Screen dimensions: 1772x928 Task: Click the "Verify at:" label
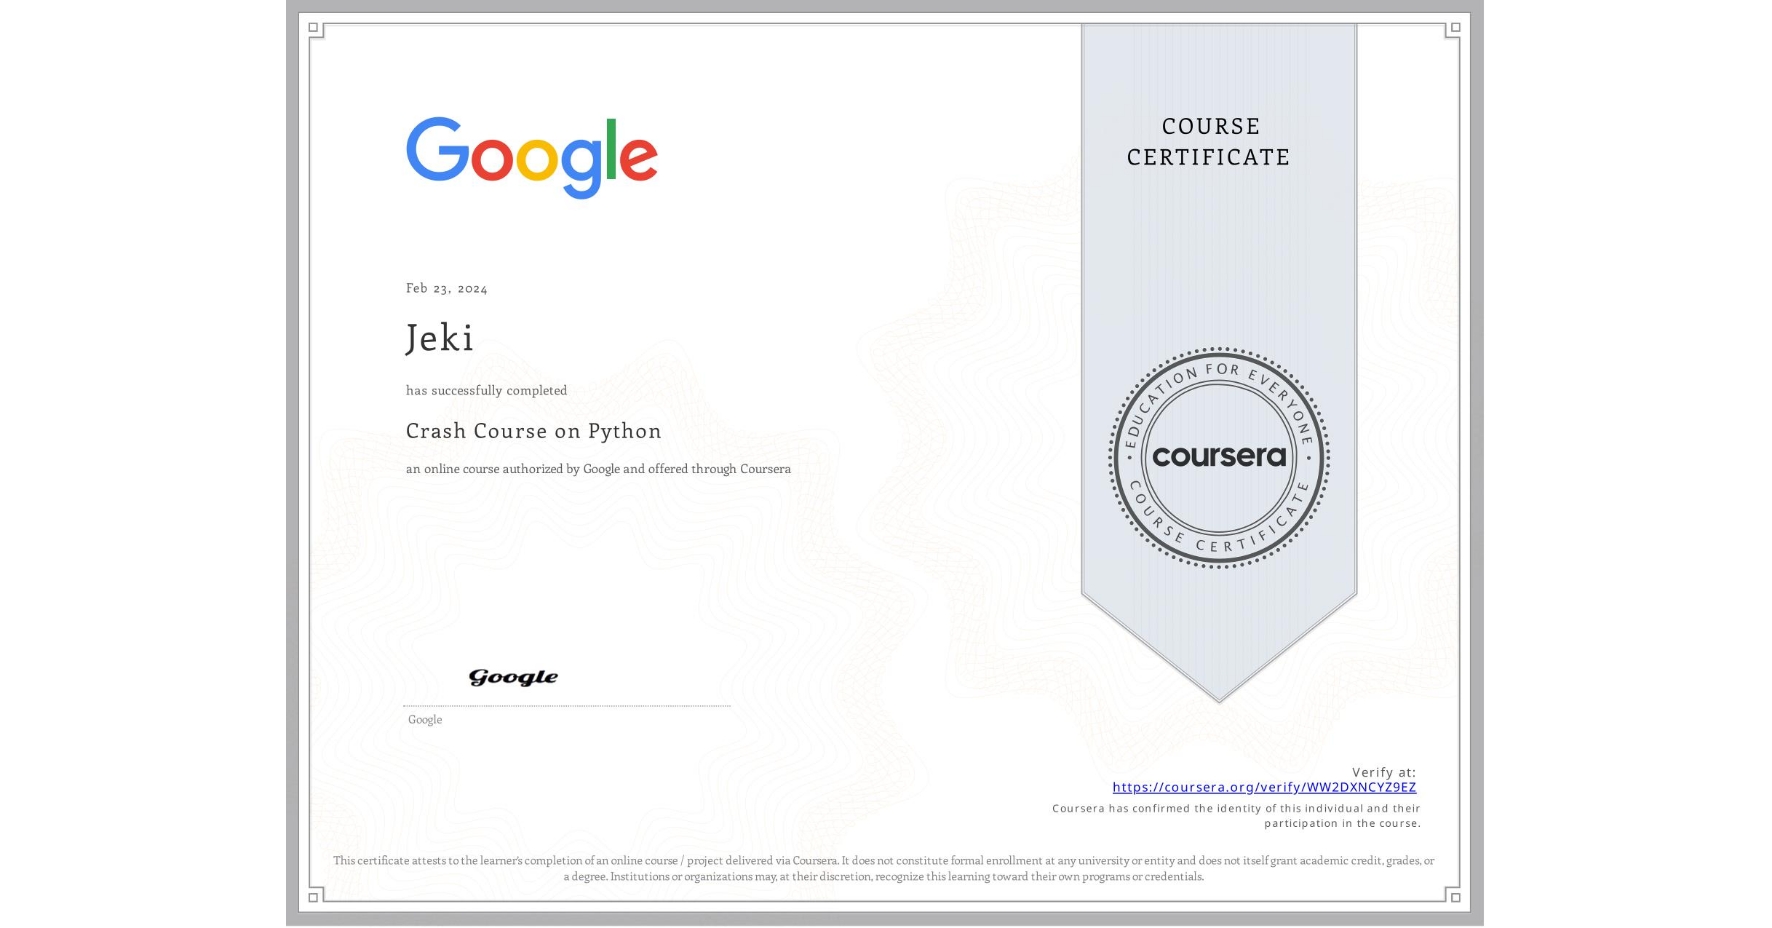(1384, 772)
